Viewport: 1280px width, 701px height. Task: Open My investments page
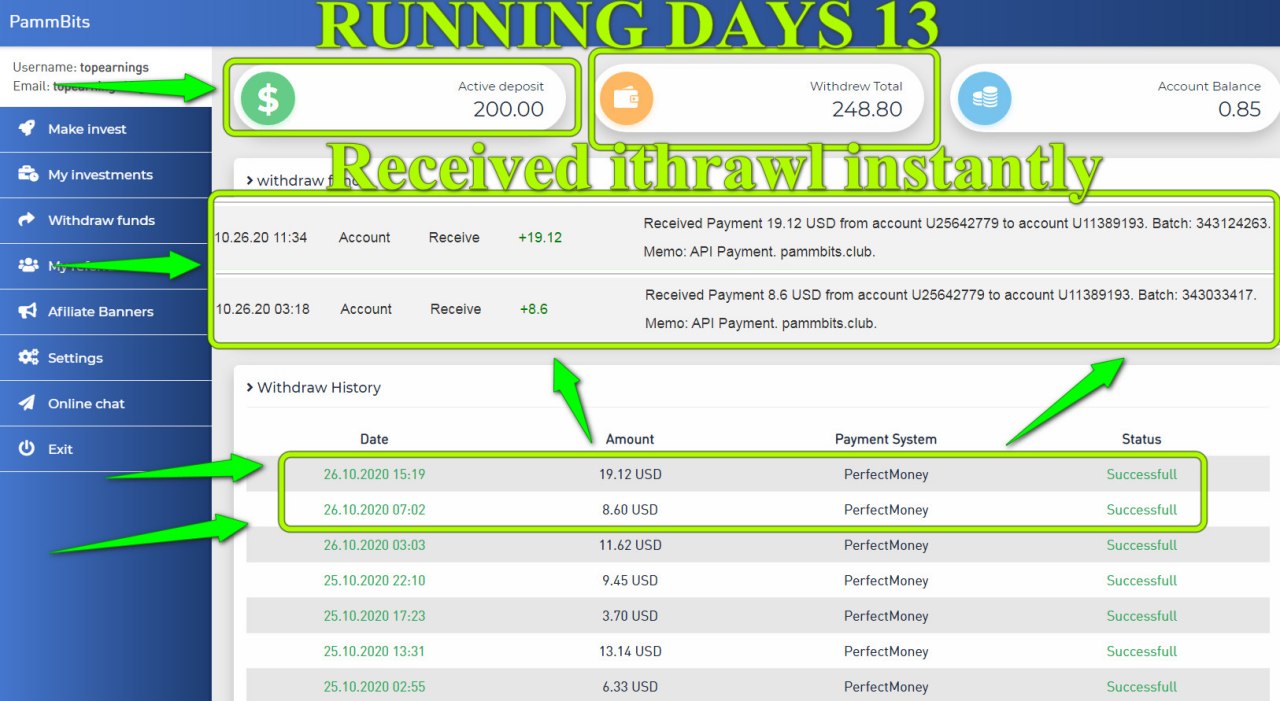[106, 174]
